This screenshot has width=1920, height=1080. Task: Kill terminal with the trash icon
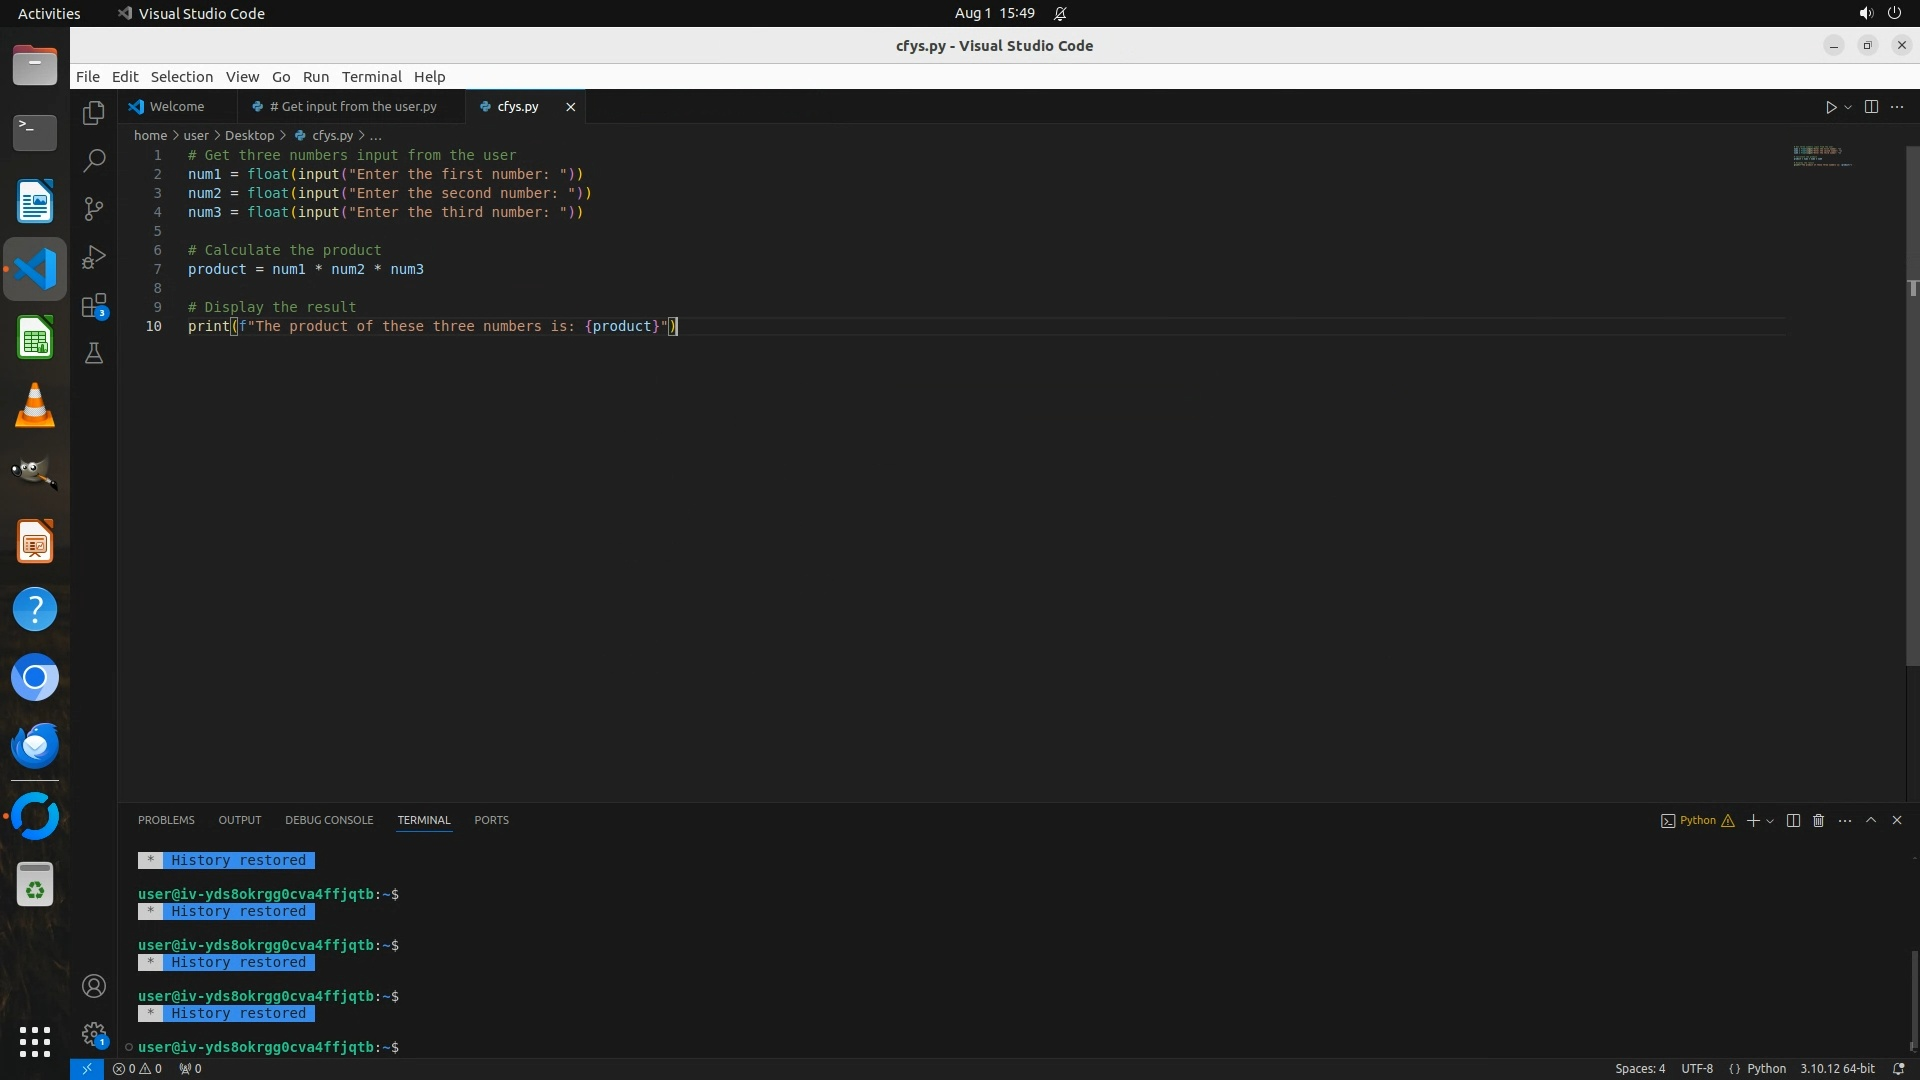(1819, 820)
